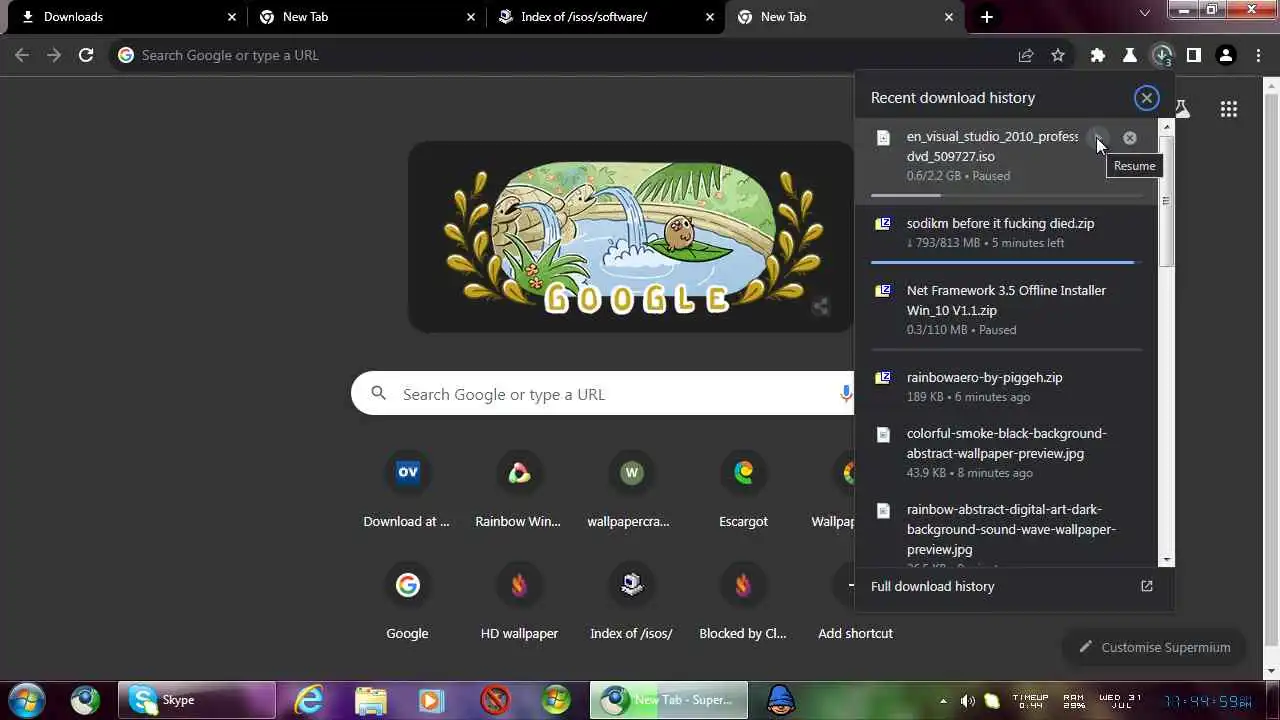Image resolution: width=1280 pixels, height=720 pixels.
Task: Open Full download history link
Action: (1005, 586)
